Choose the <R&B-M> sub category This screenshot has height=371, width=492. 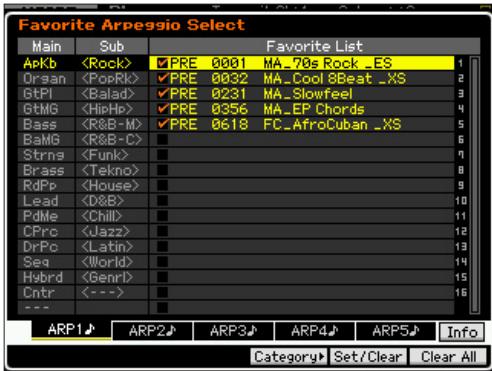(x=112, y=124)
